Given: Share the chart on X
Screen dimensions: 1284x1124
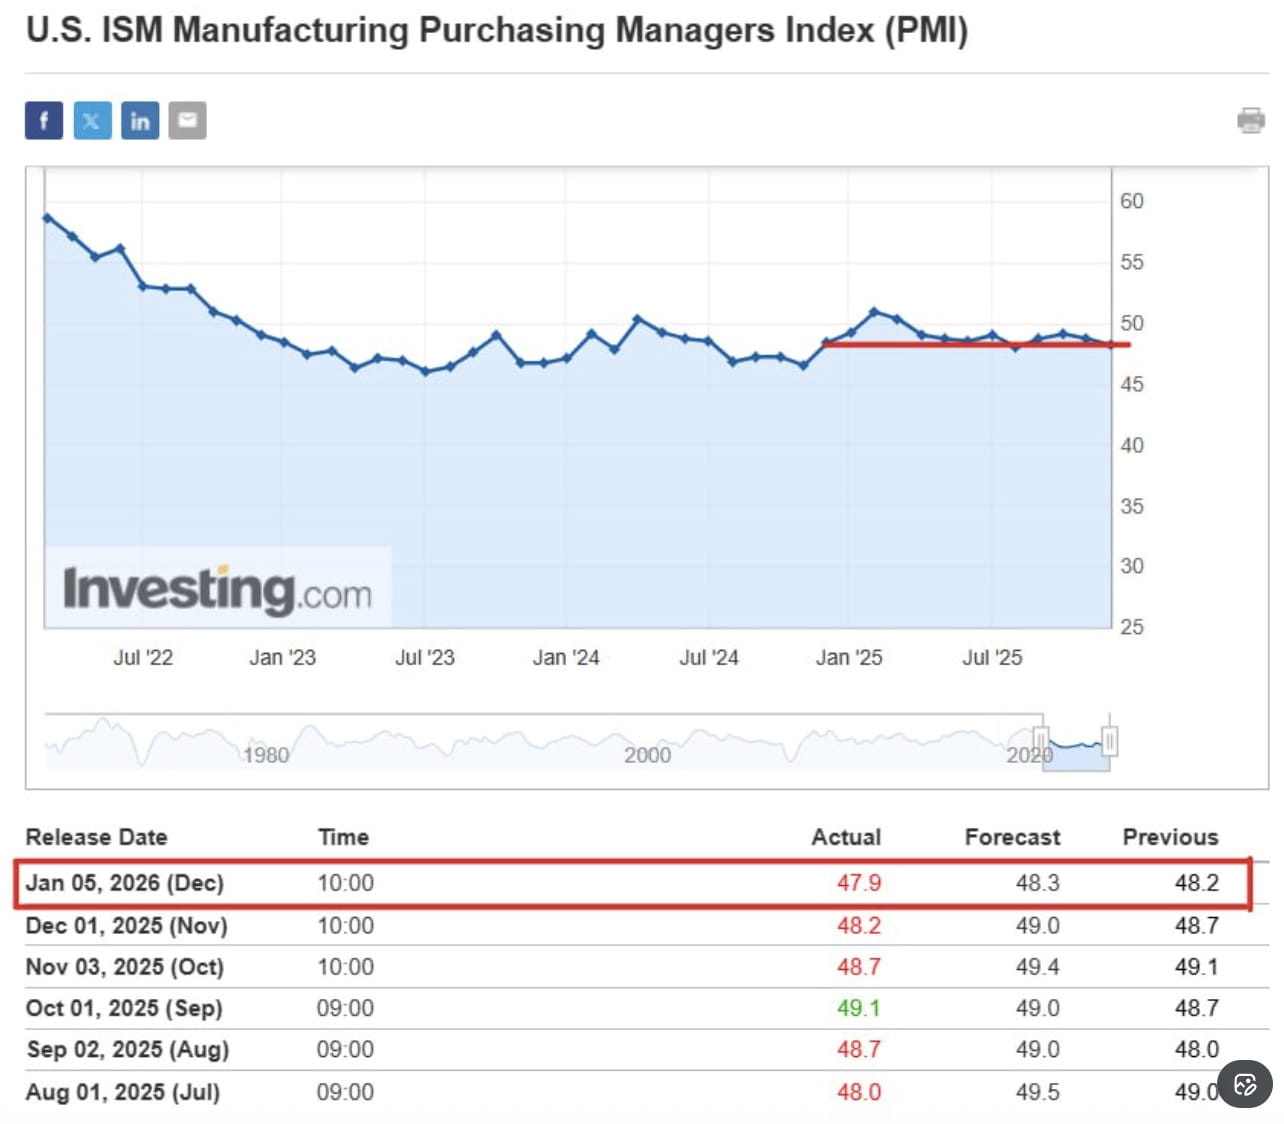Looking at the screenshot, I should point(92,120).
